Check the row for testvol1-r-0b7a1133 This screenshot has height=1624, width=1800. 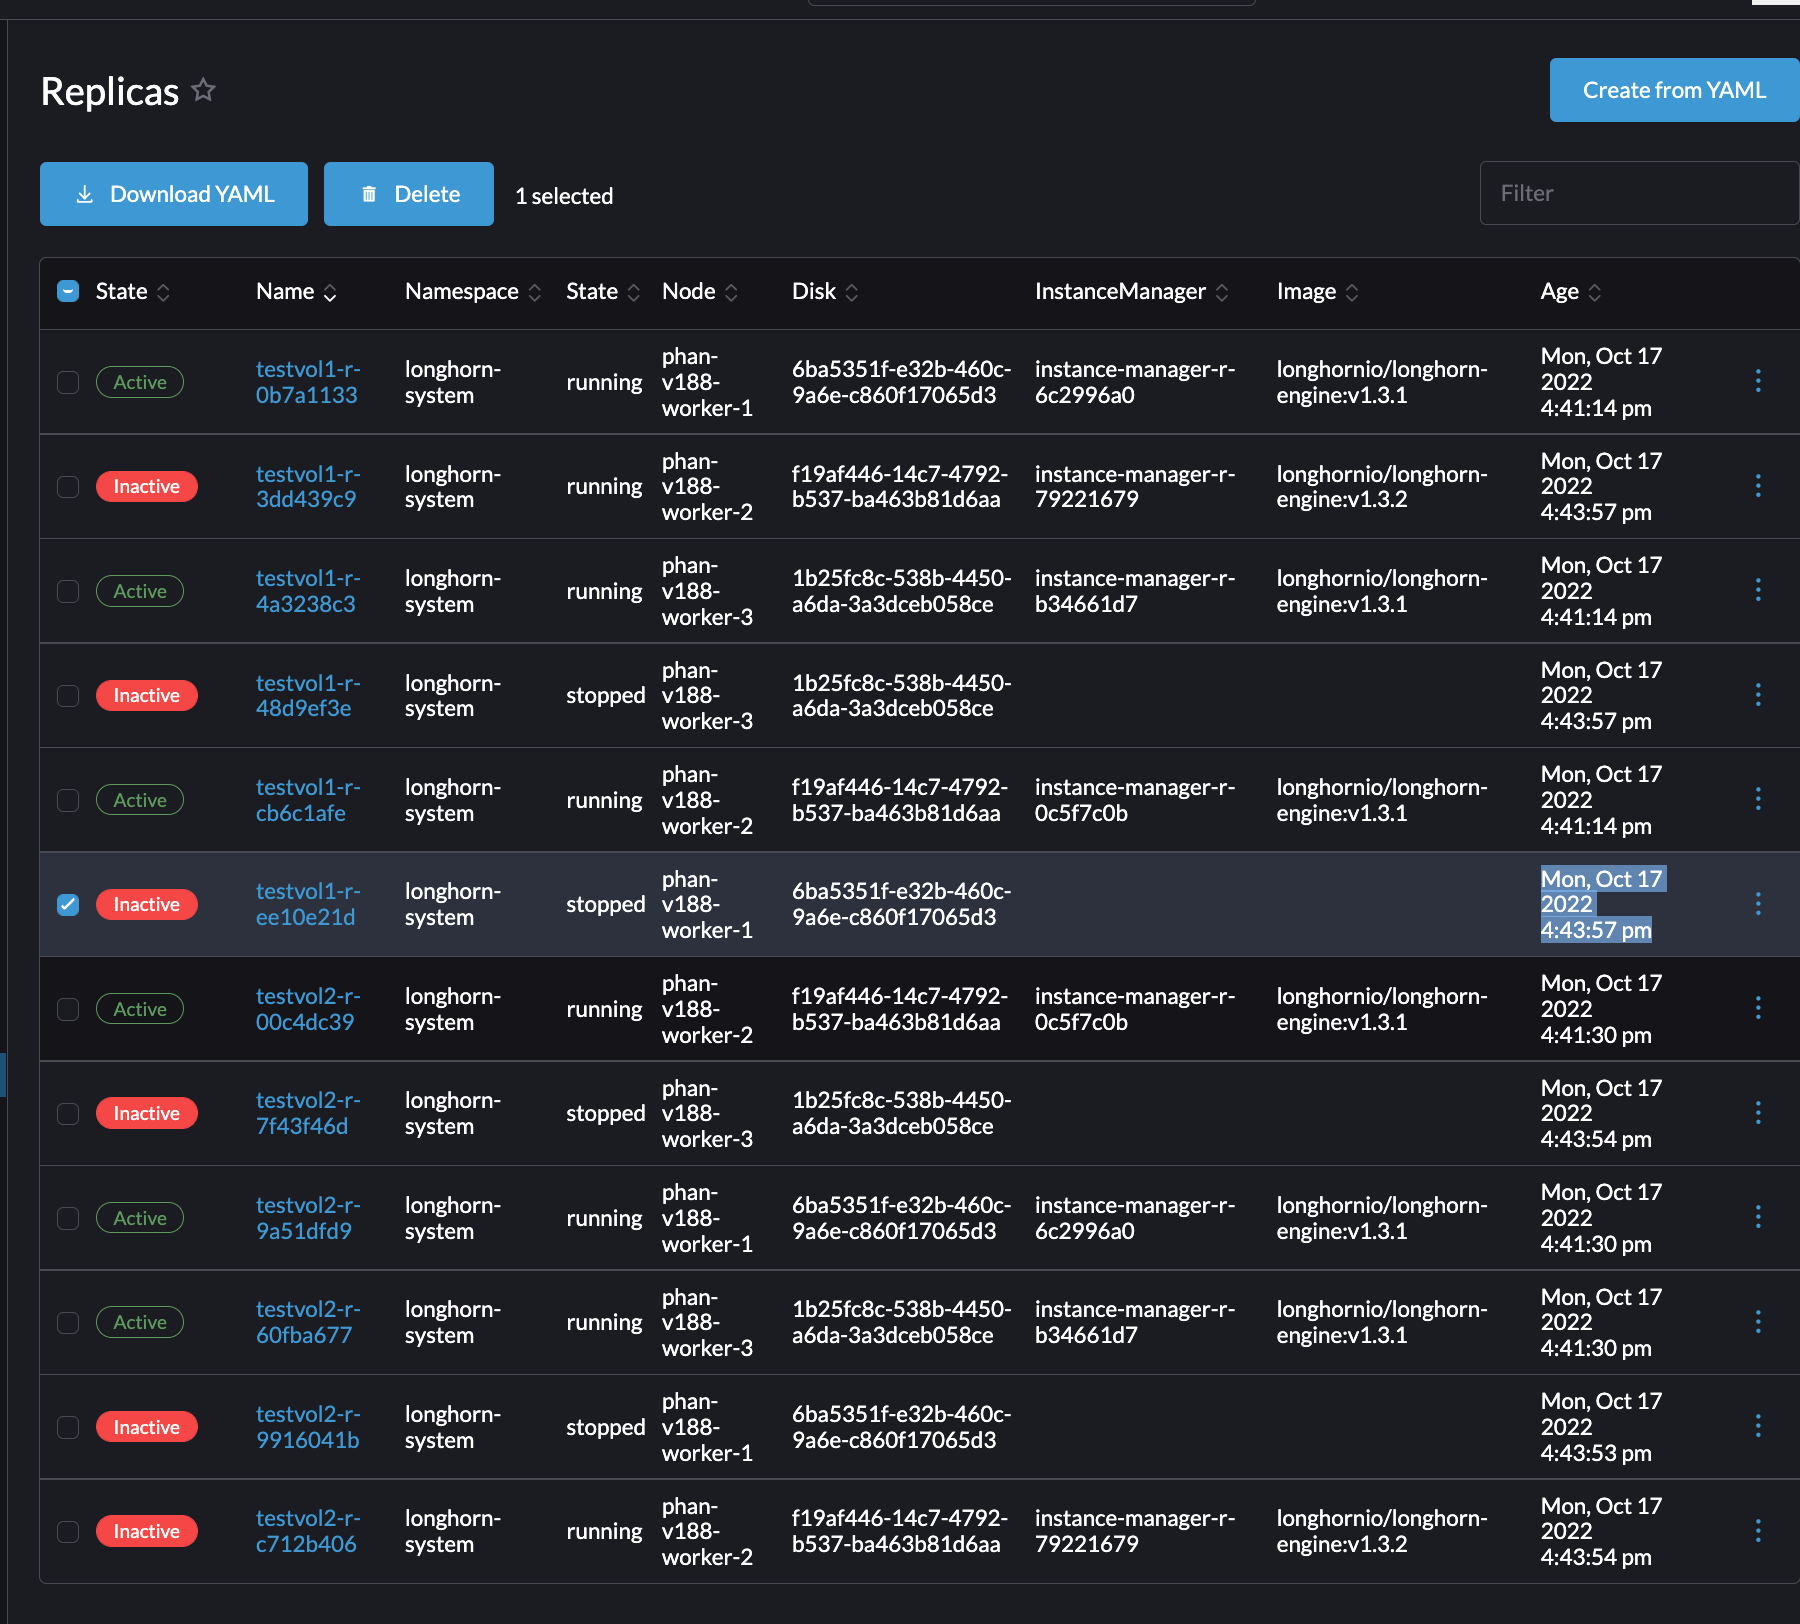pyautogui.click(x=68, y=382)
